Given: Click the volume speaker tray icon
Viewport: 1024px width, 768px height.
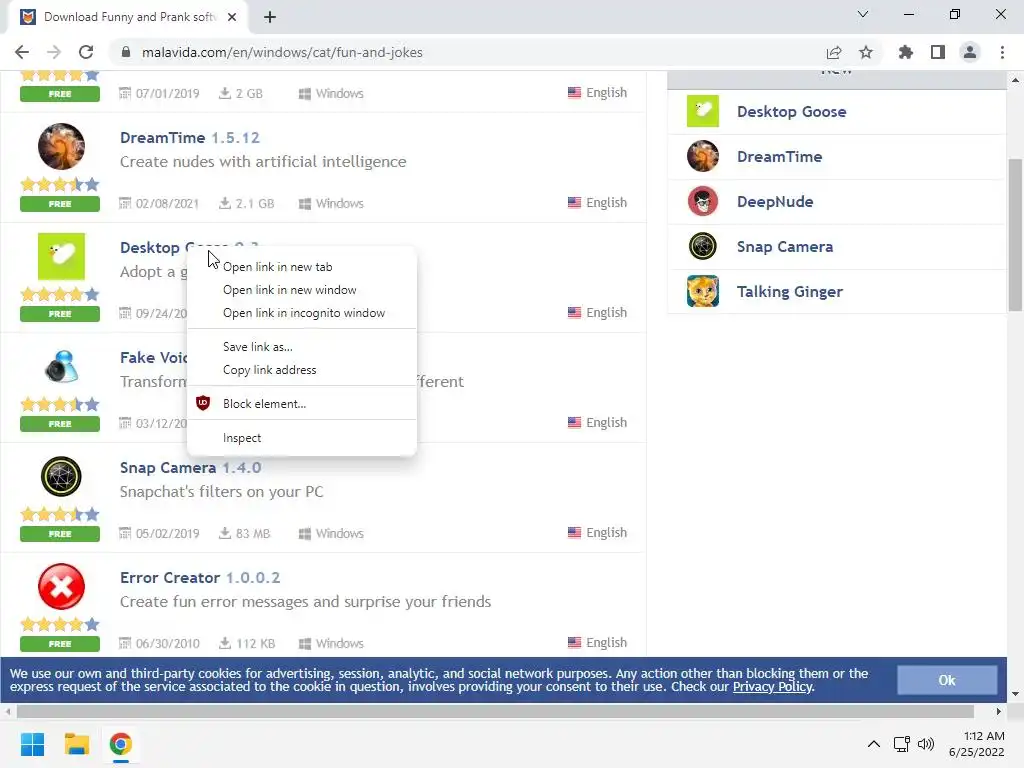Looking at the screenshot, I should pos(926,744).
